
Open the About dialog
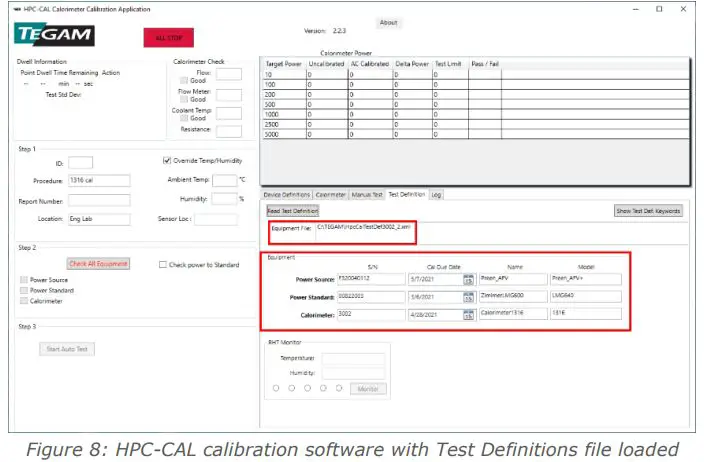click(388, 22)
